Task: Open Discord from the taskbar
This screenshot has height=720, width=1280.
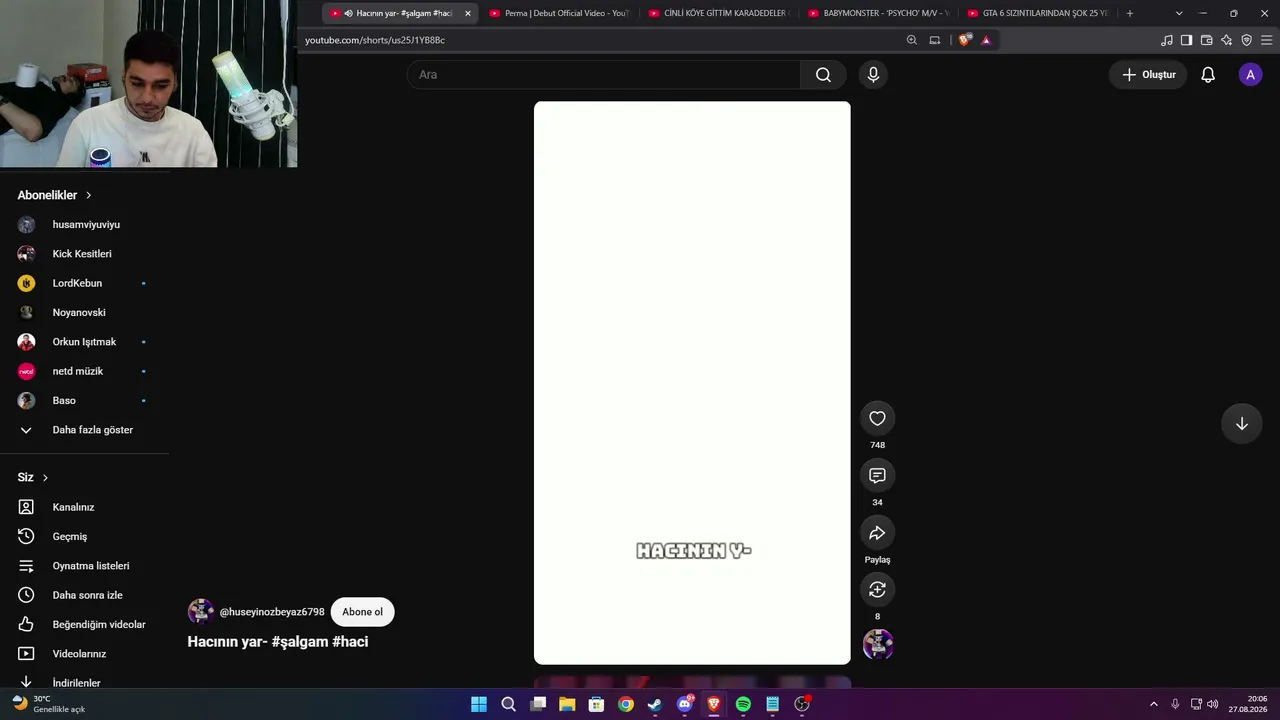Action: click(x=685, y=704)
